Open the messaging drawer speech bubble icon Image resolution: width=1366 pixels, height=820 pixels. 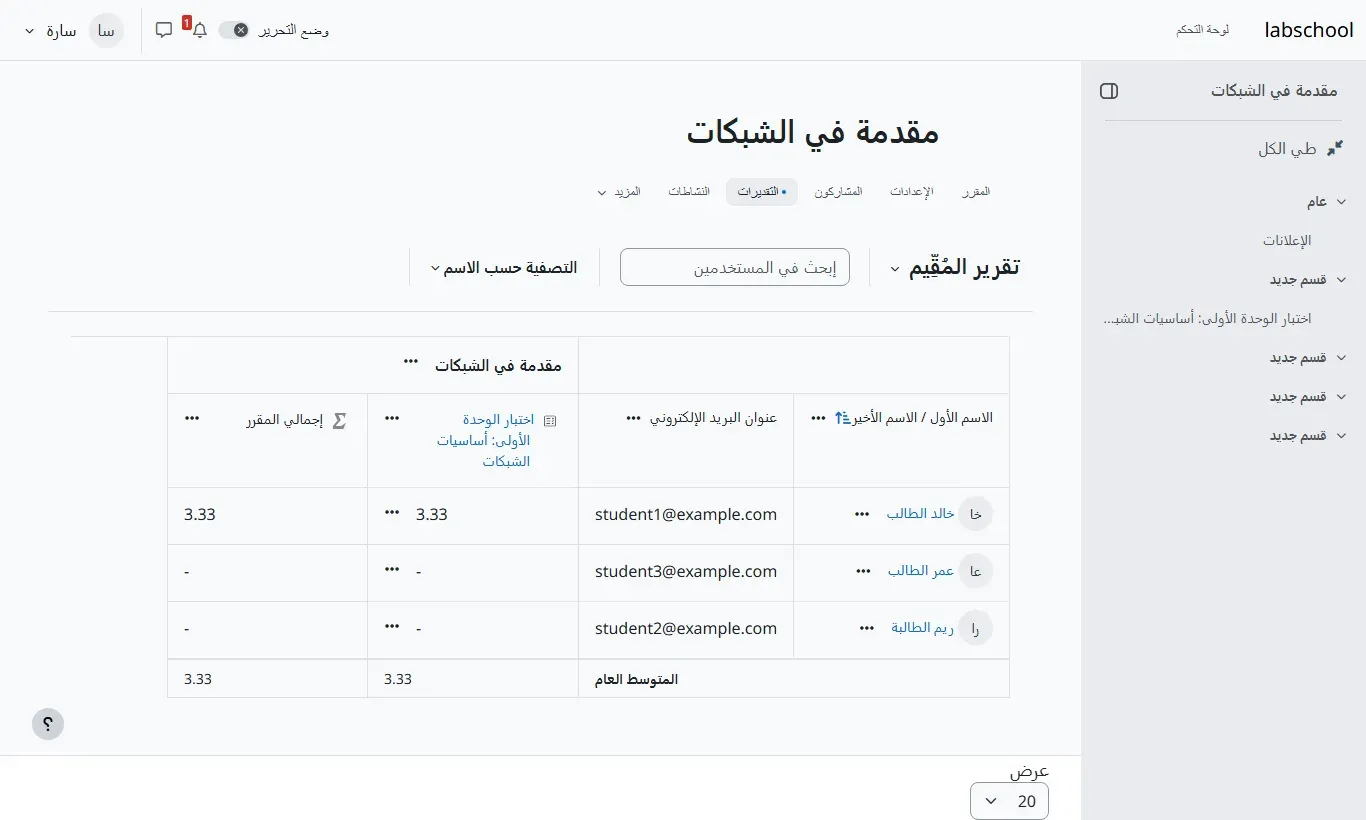pos(164,30)
